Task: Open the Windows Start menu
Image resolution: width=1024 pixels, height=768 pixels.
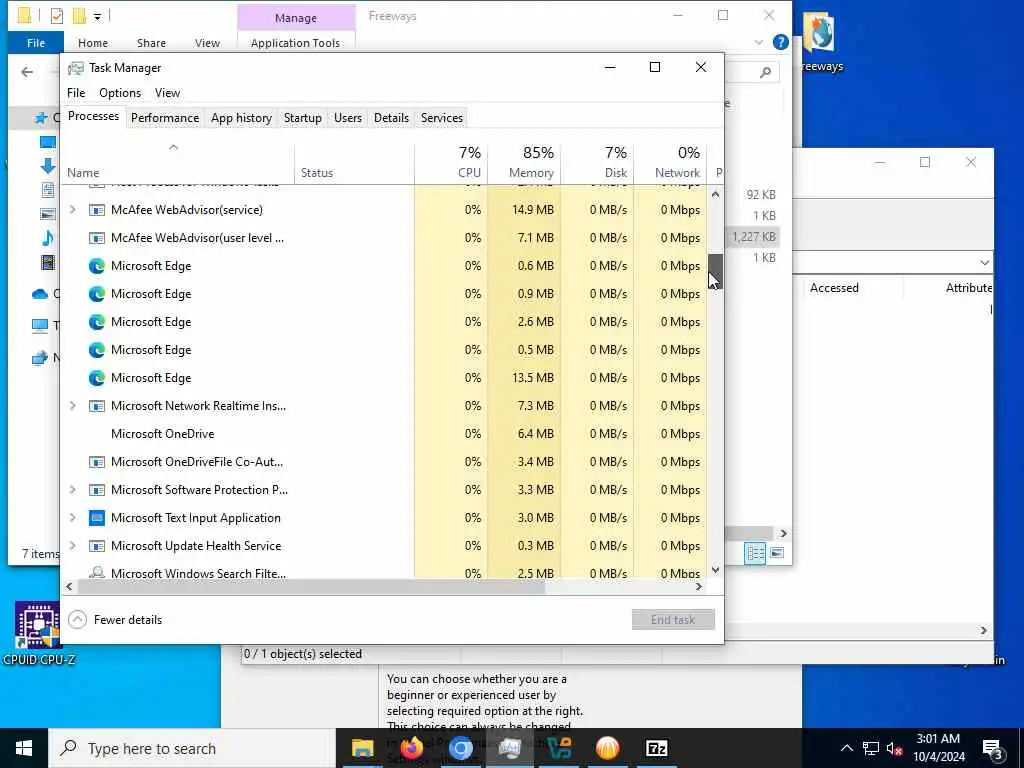Action: click(24, 748)
